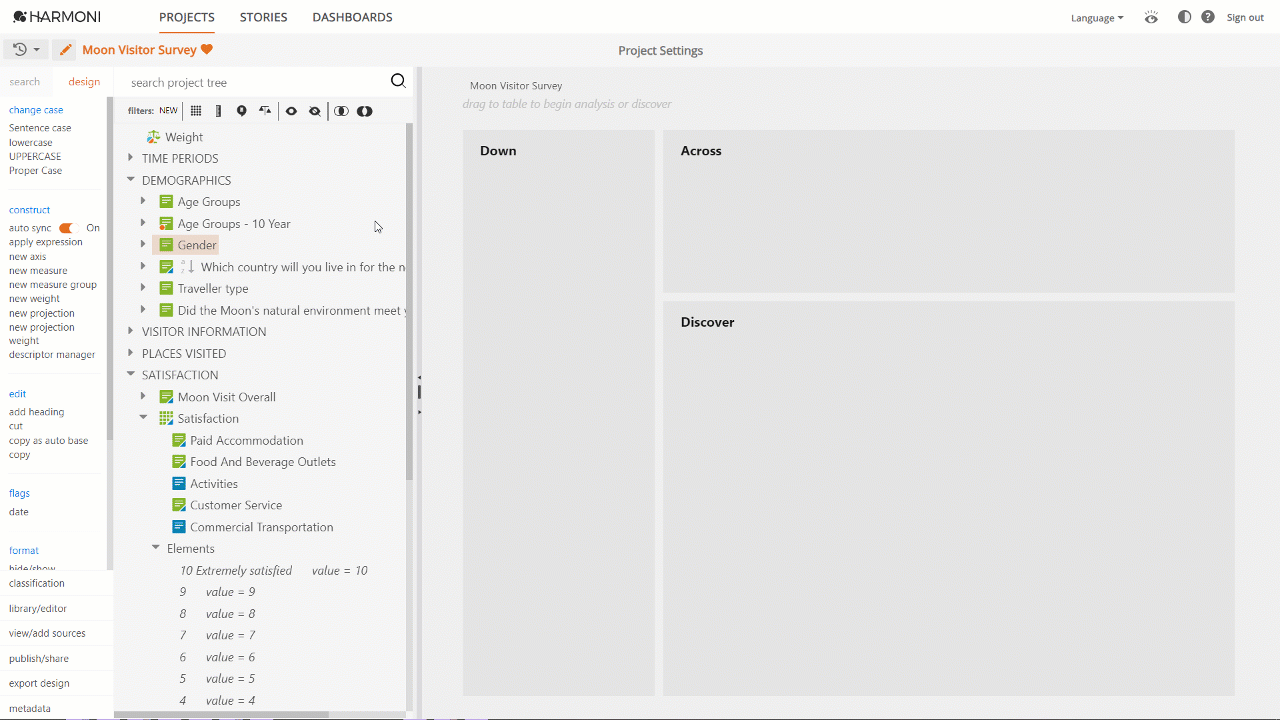Expand the Gender node
Screen dimensions: 1280x720
click(x=143, y=245)
